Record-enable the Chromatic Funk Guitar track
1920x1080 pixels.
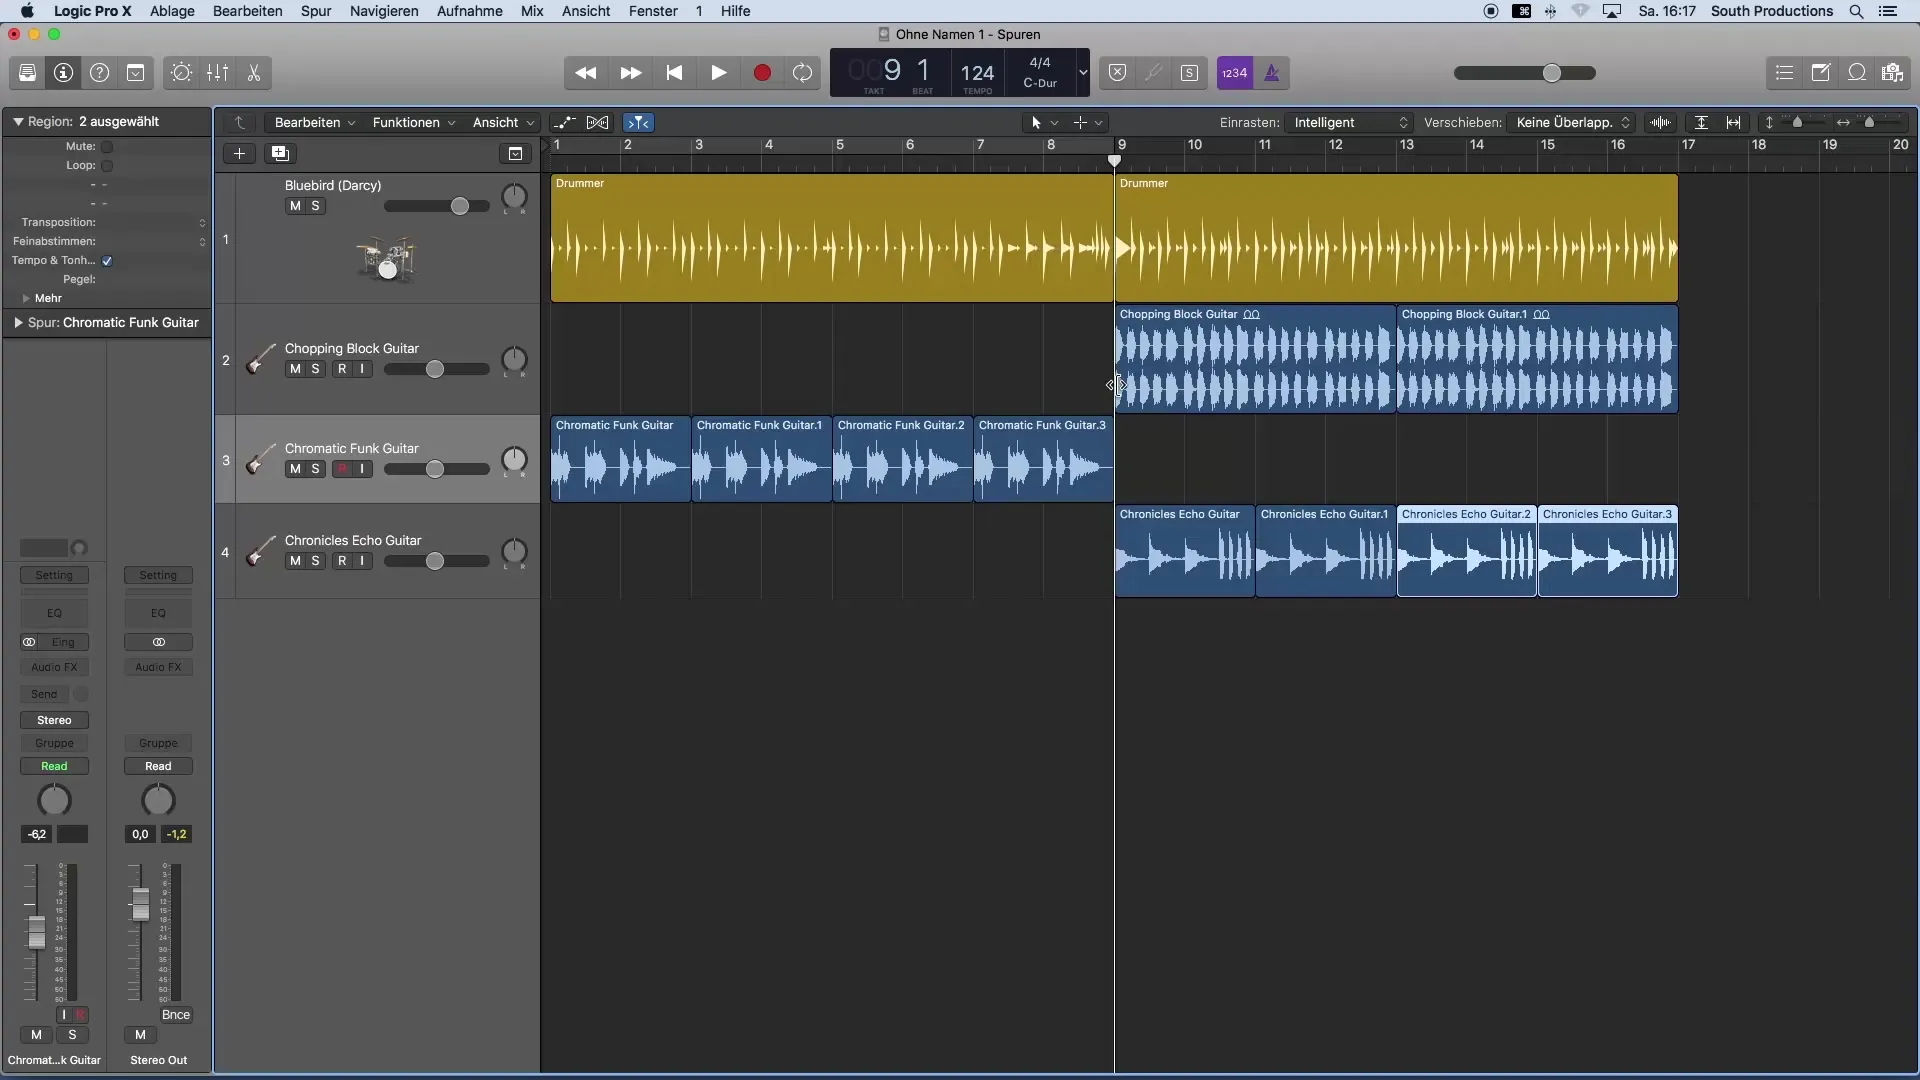pyautogui.click(x=342, y=469)
